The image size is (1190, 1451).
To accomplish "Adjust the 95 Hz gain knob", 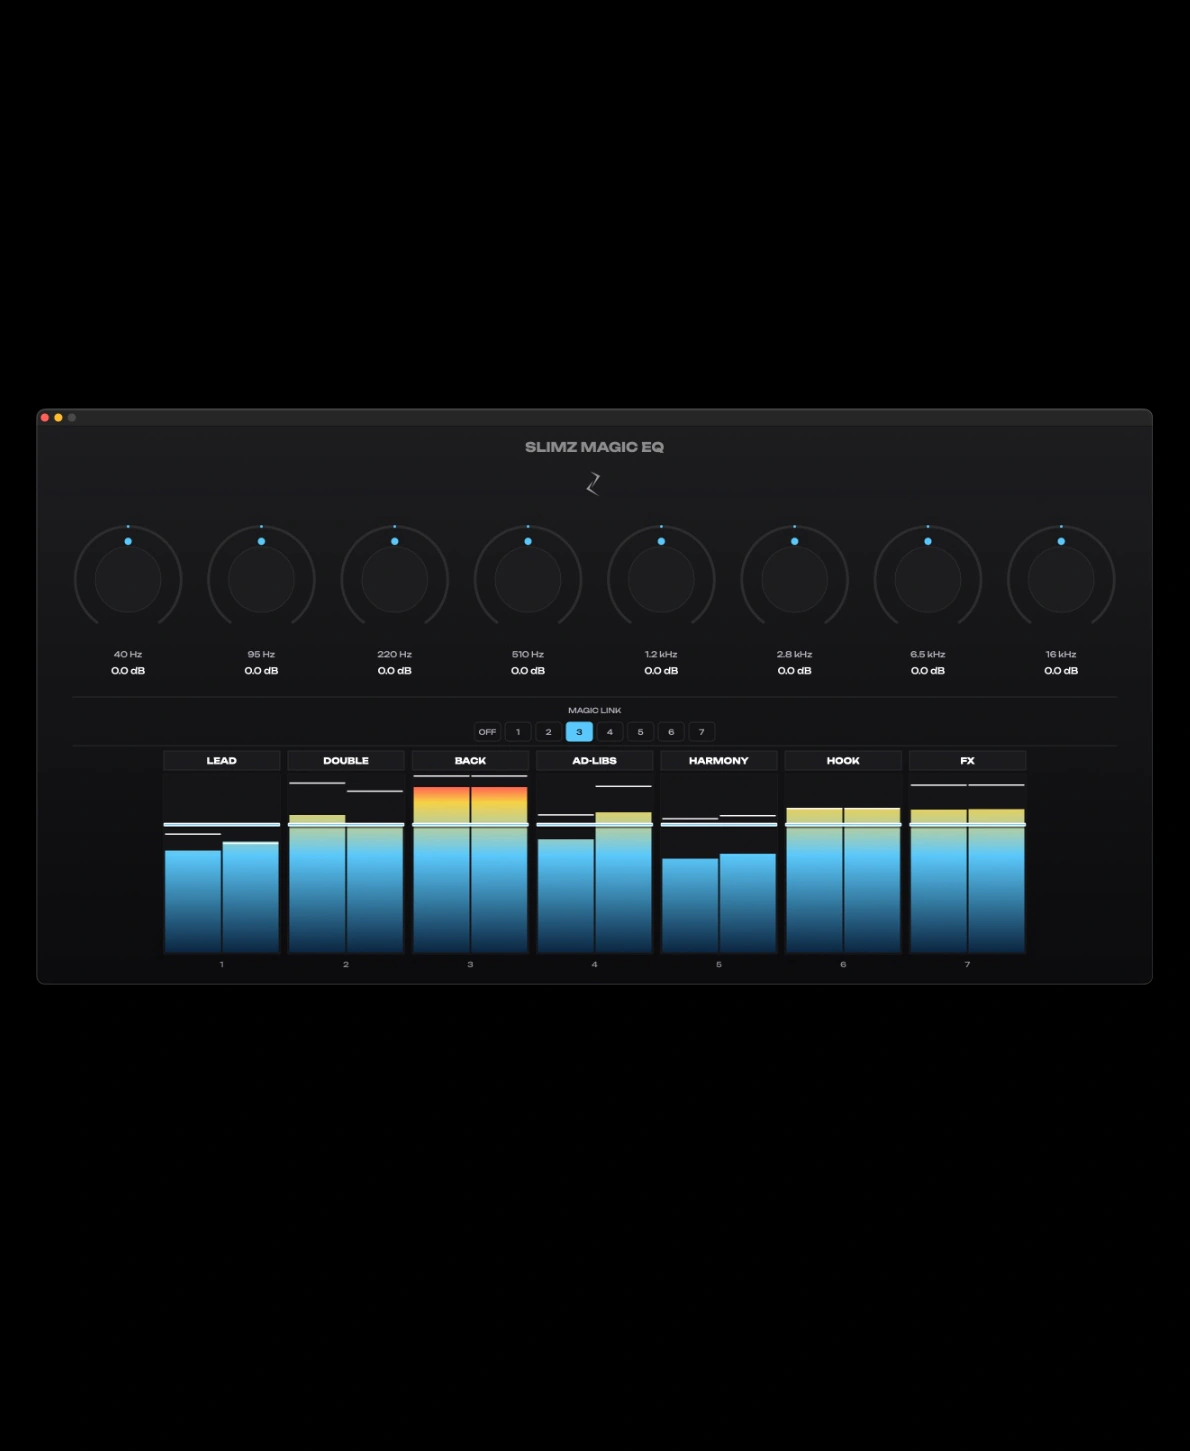I will point(261,579).
